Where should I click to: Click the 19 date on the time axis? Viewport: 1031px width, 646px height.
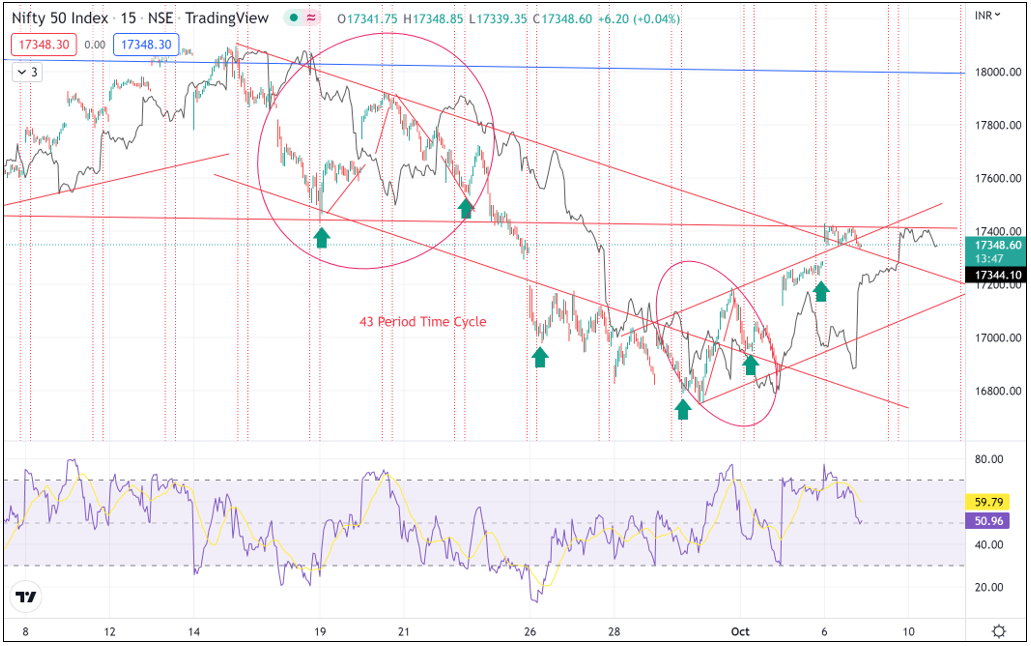tap(320, 632)
